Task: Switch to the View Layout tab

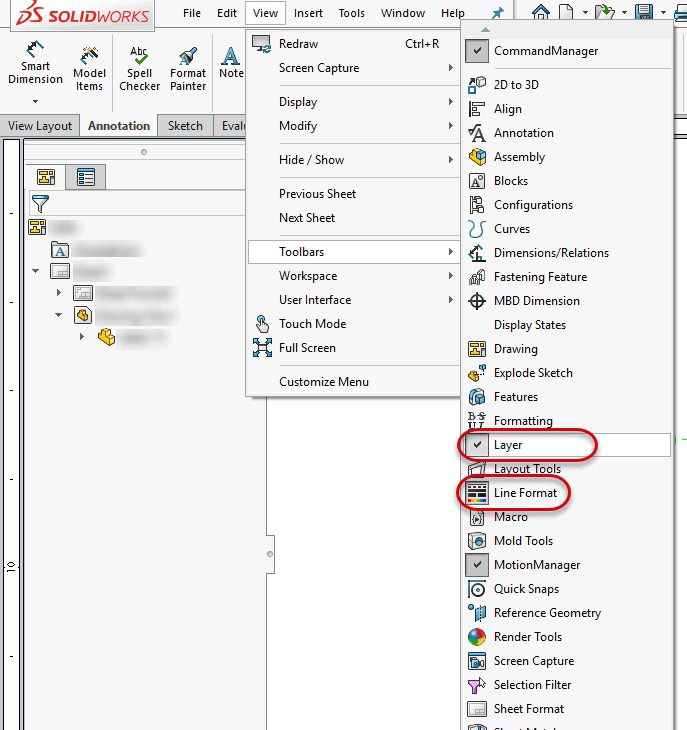Action: point(40,126)
